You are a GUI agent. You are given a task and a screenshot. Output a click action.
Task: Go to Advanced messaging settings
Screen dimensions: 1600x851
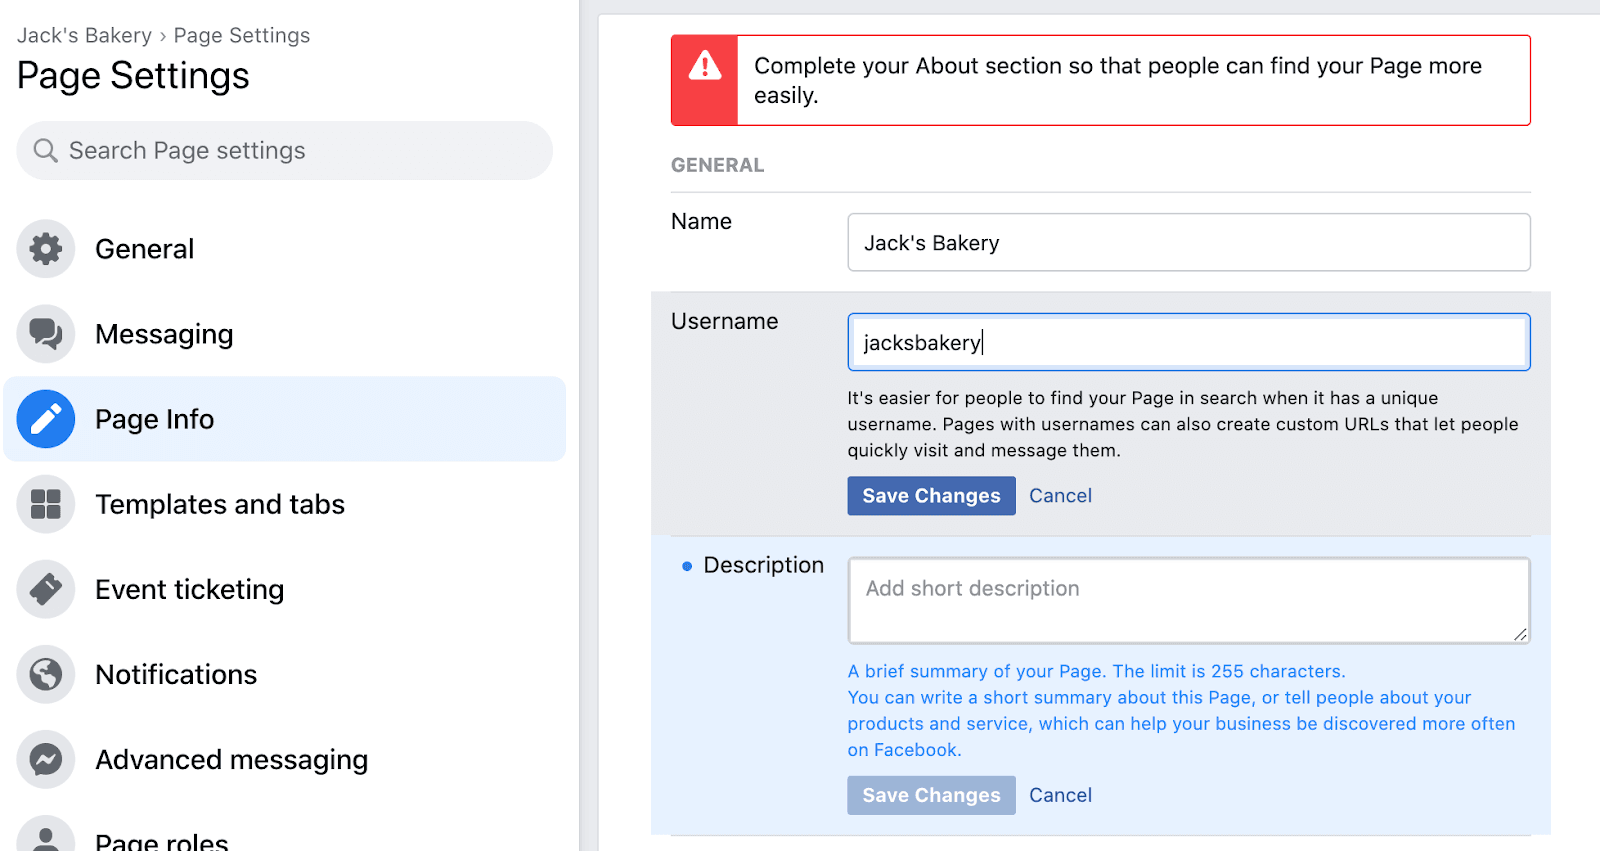[x=232, y=760]
